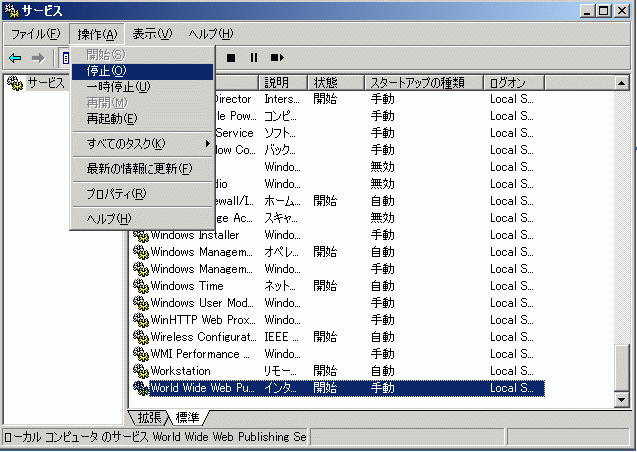Screen dimensions: 637x452
Task: Sort by the 説明 column header
Action: pyautogui.click(x=283, y=83)
